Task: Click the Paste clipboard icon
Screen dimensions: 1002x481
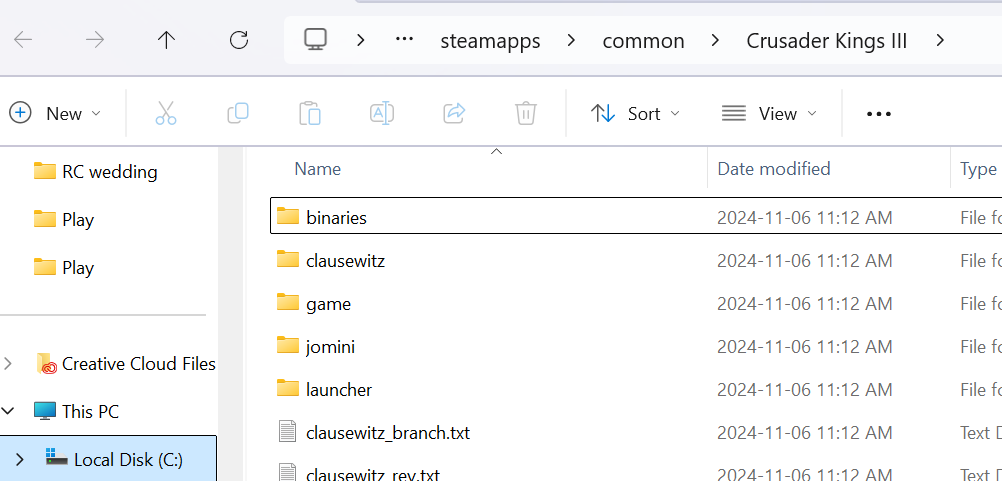Action: pos(310,113)
